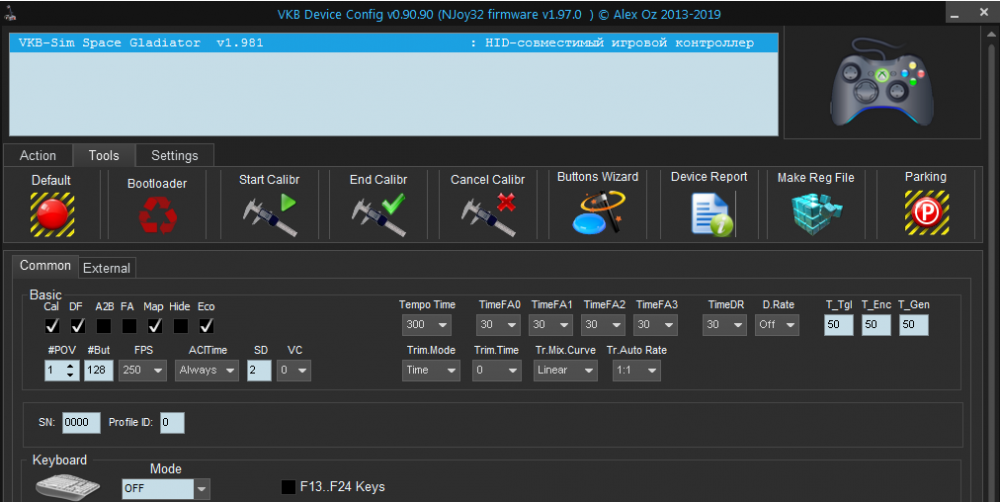Click the T_Enc input field
The height and width of the screenshot is (502, 1000).
pos(876,325)
